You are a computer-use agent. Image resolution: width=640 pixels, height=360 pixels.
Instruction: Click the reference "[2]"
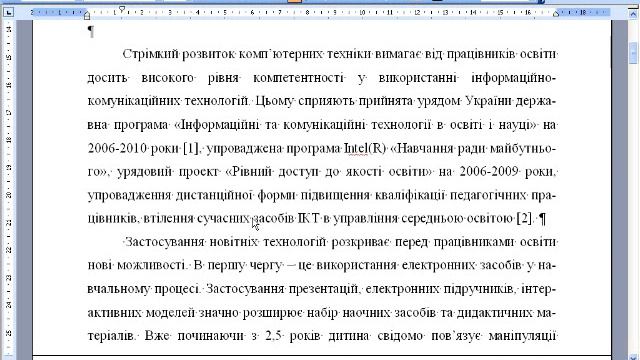(524, 219)
